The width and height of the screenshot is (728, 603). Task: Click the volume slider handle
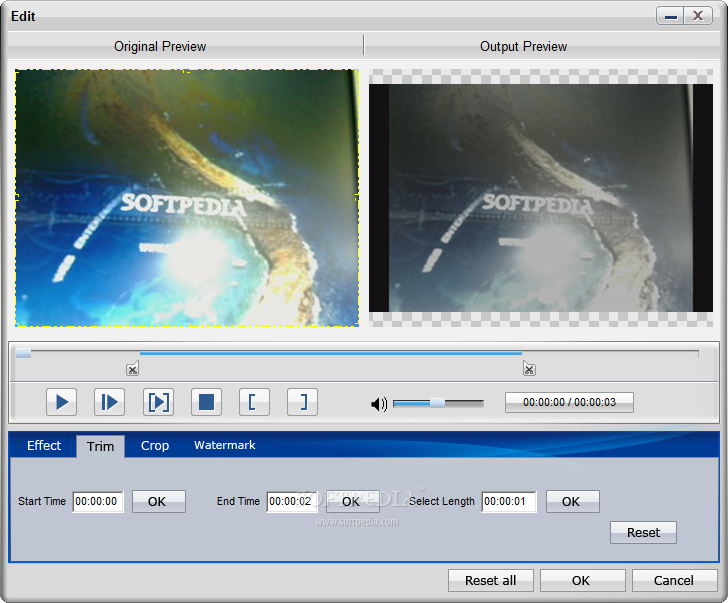437,403
